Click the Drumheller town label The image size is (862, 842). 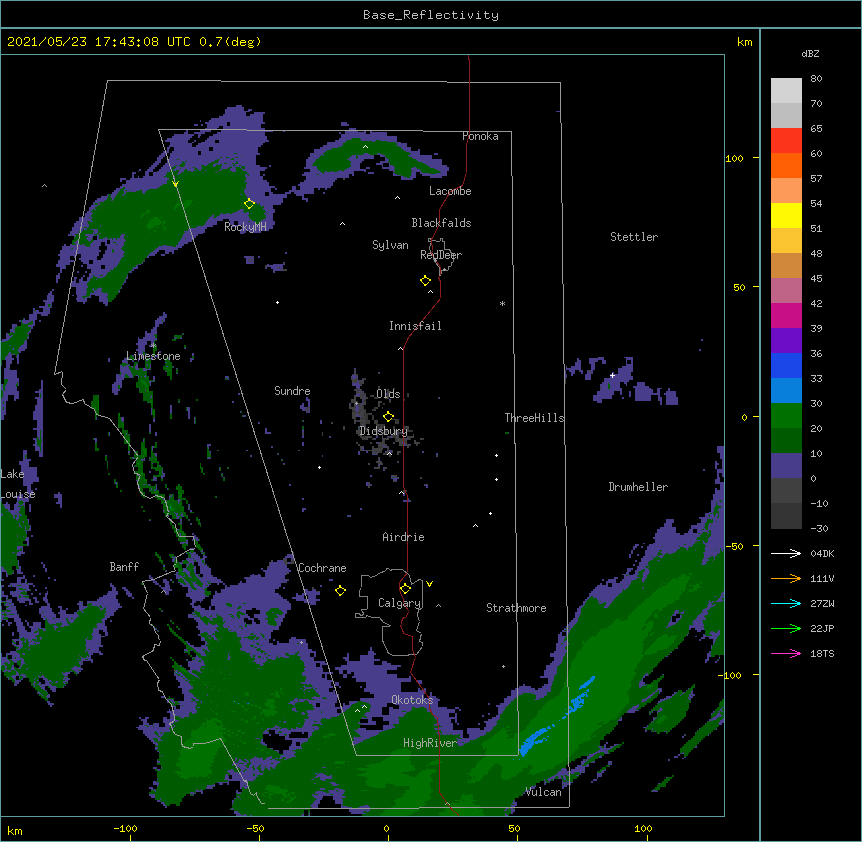point(638,487)
